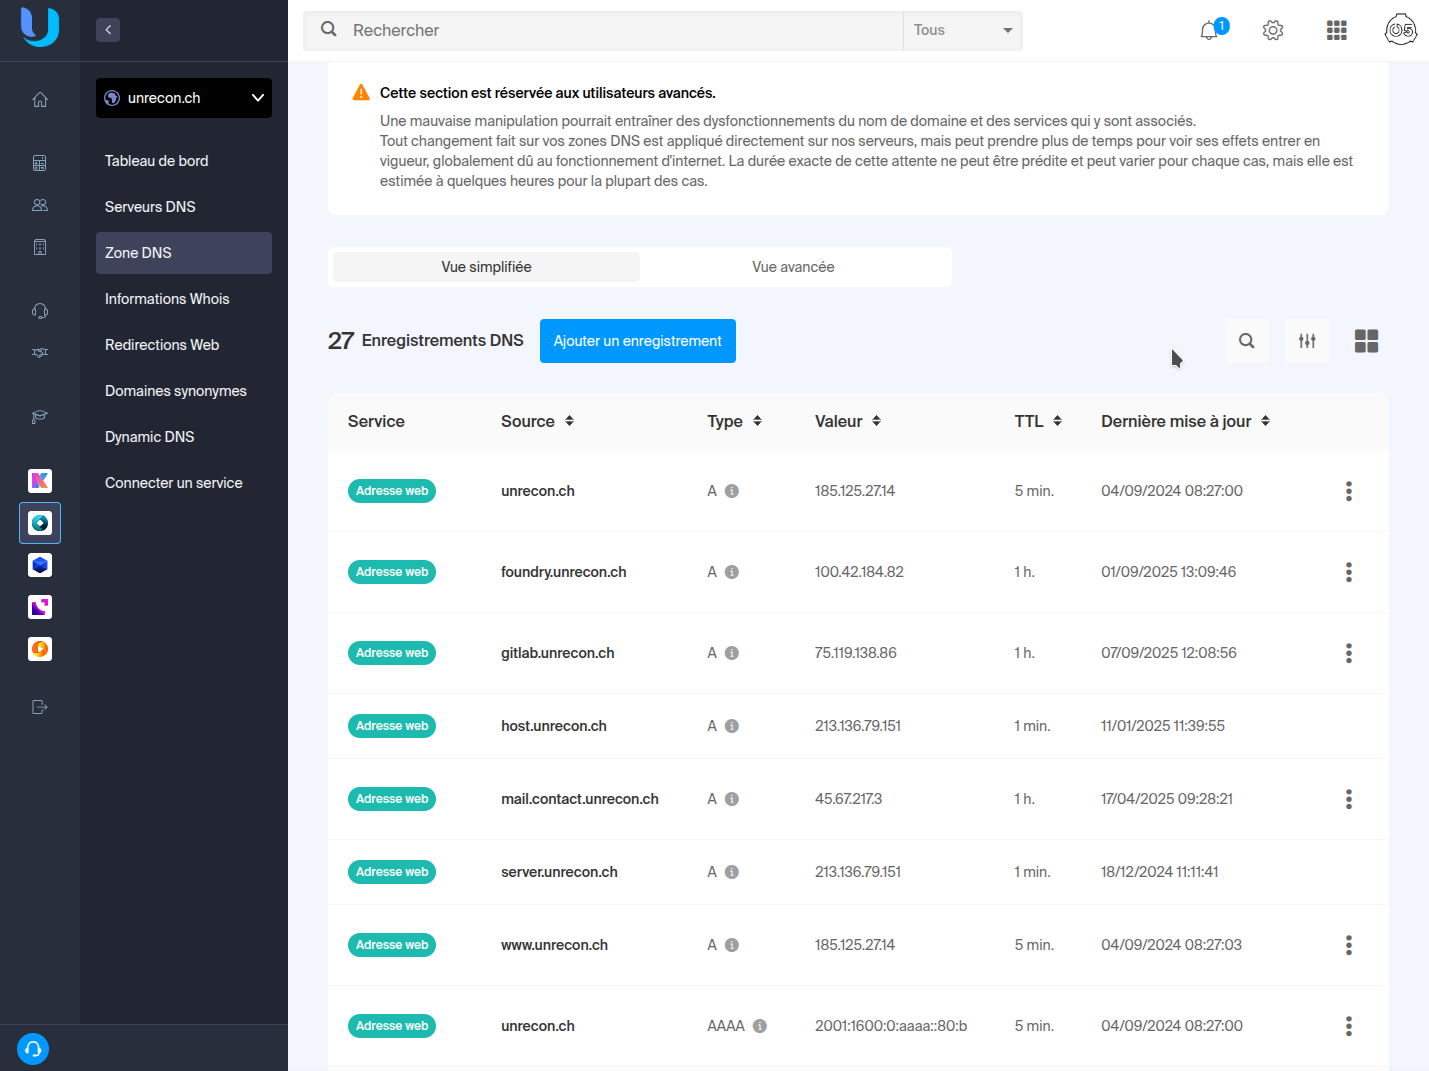
Task: Open Redirections Web menu item
Action: coord(184,345)
